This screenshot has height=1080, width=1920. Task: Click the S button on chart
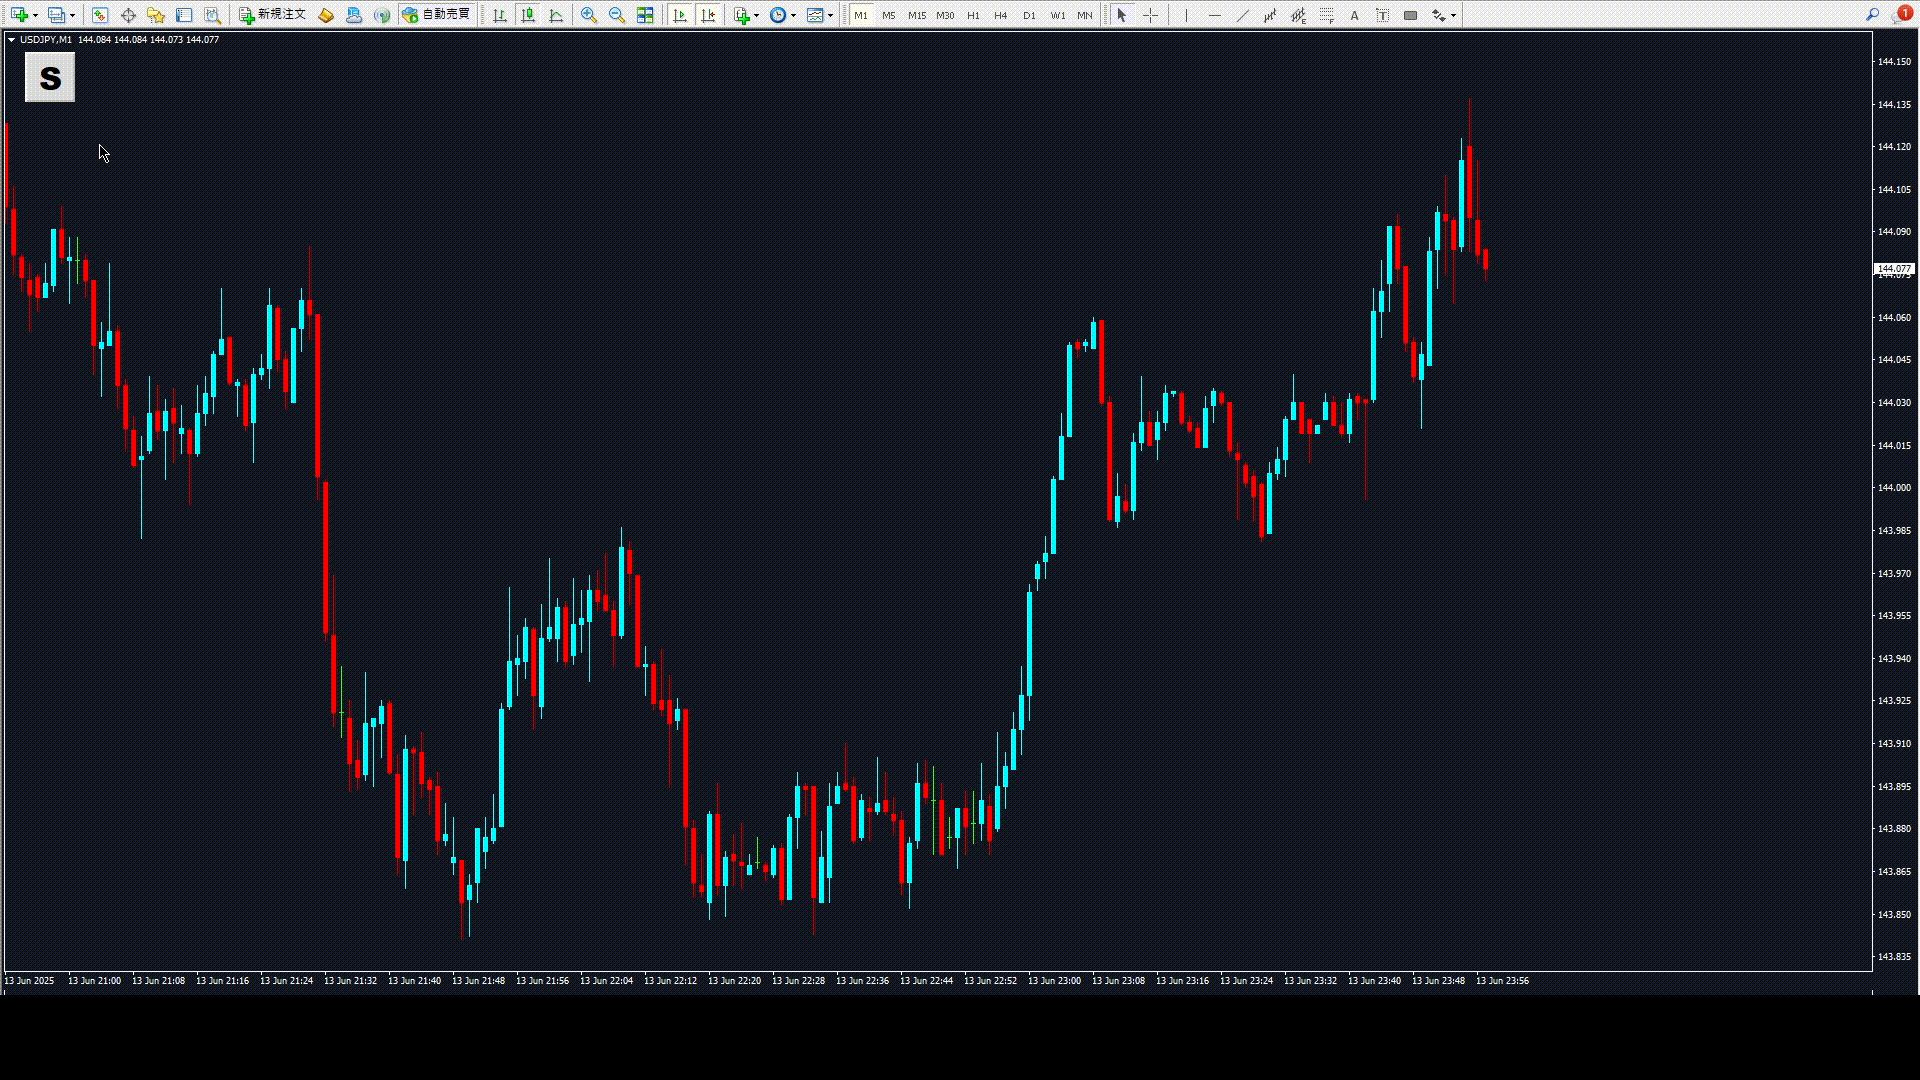50,77
